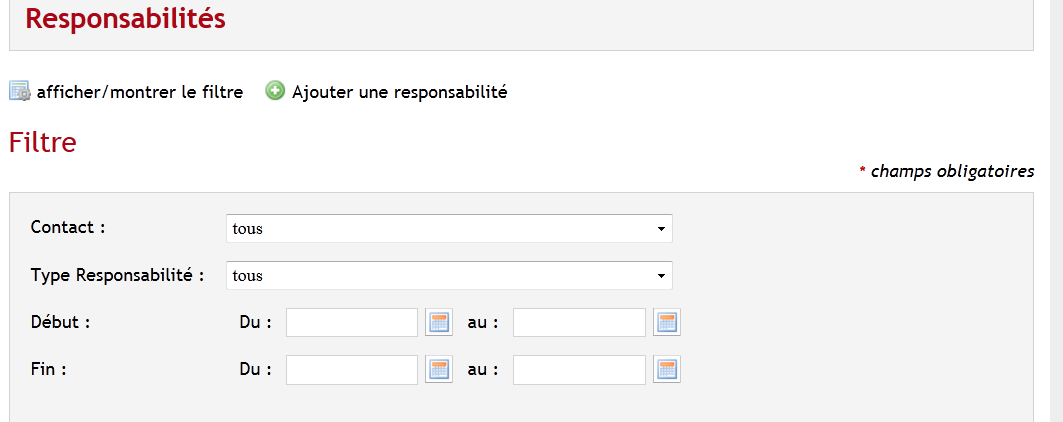Open calendar picker for Fin 'Du' date
The image size is (1063, 422).
(x=439, y=370)
